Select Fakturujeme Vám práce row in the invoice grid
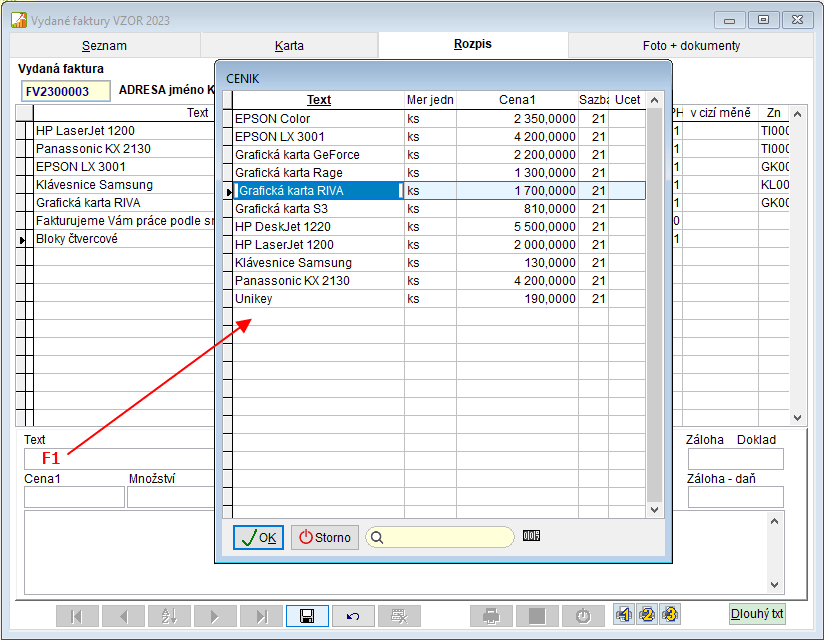 125,221
